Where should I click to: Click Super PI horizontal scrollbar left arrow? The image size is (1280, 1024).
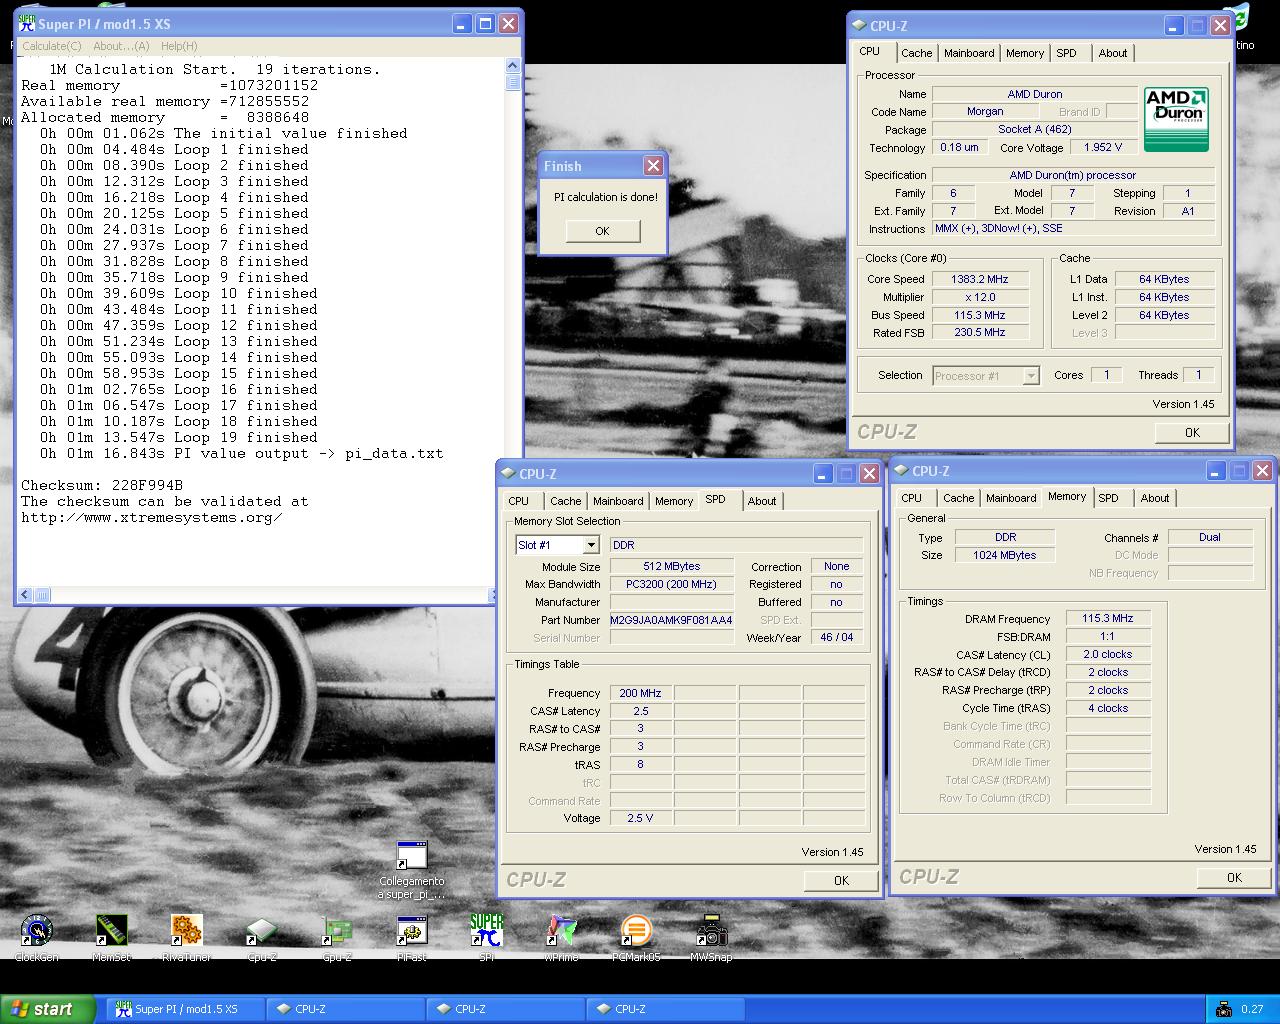coord(27,595)
